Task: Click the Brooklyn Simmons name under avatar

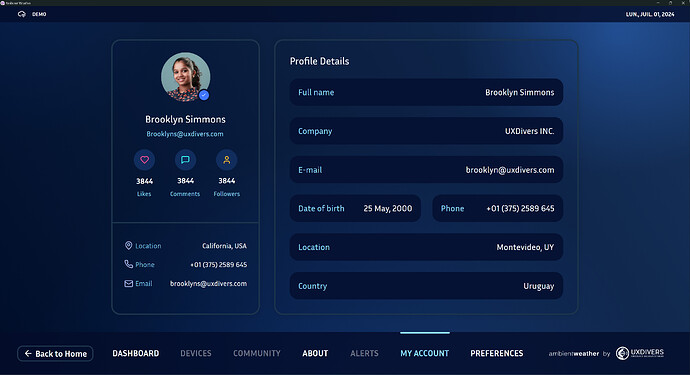Action: pyautogui.click(x=185, y=119)
